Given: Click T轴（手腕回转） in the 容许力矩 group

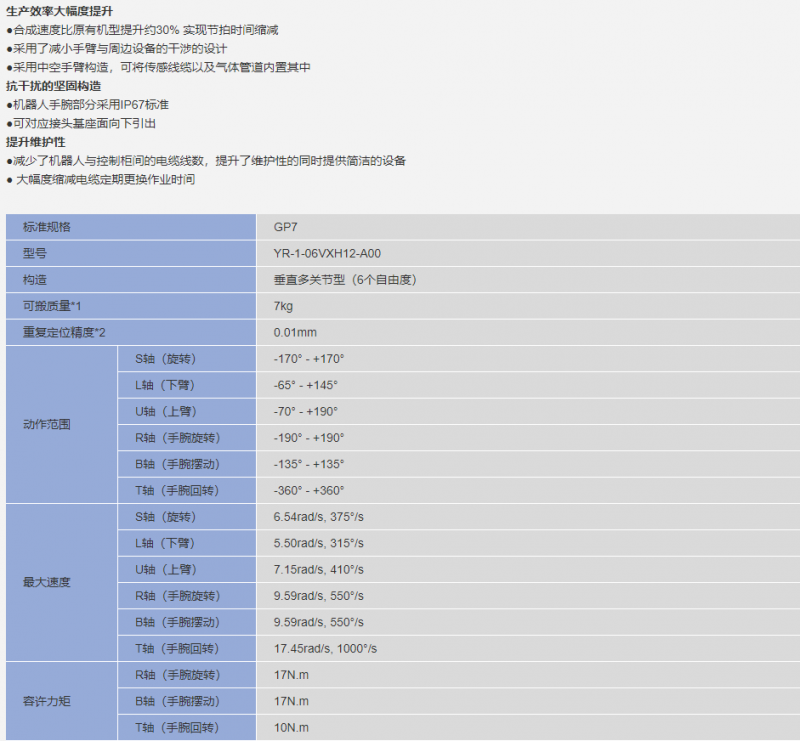Looking at the screenshot, I should click(187, 728).
